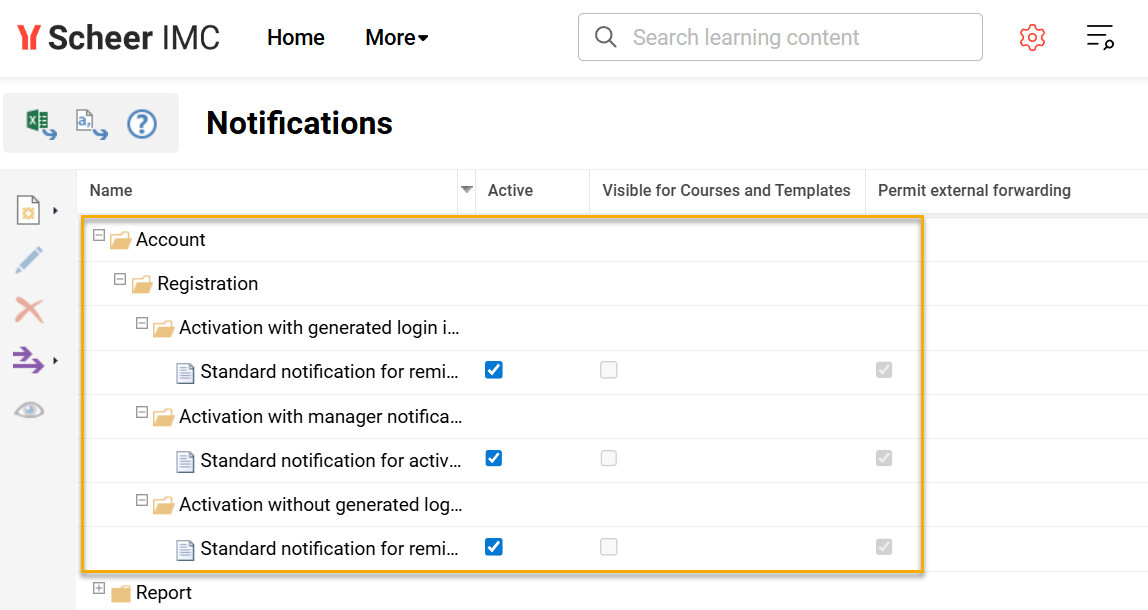Viewport: 1148px width, 610px height.
Task: Uncheck Active for standard activation notification
Action: pyautogui.click(x=494, y=458)
